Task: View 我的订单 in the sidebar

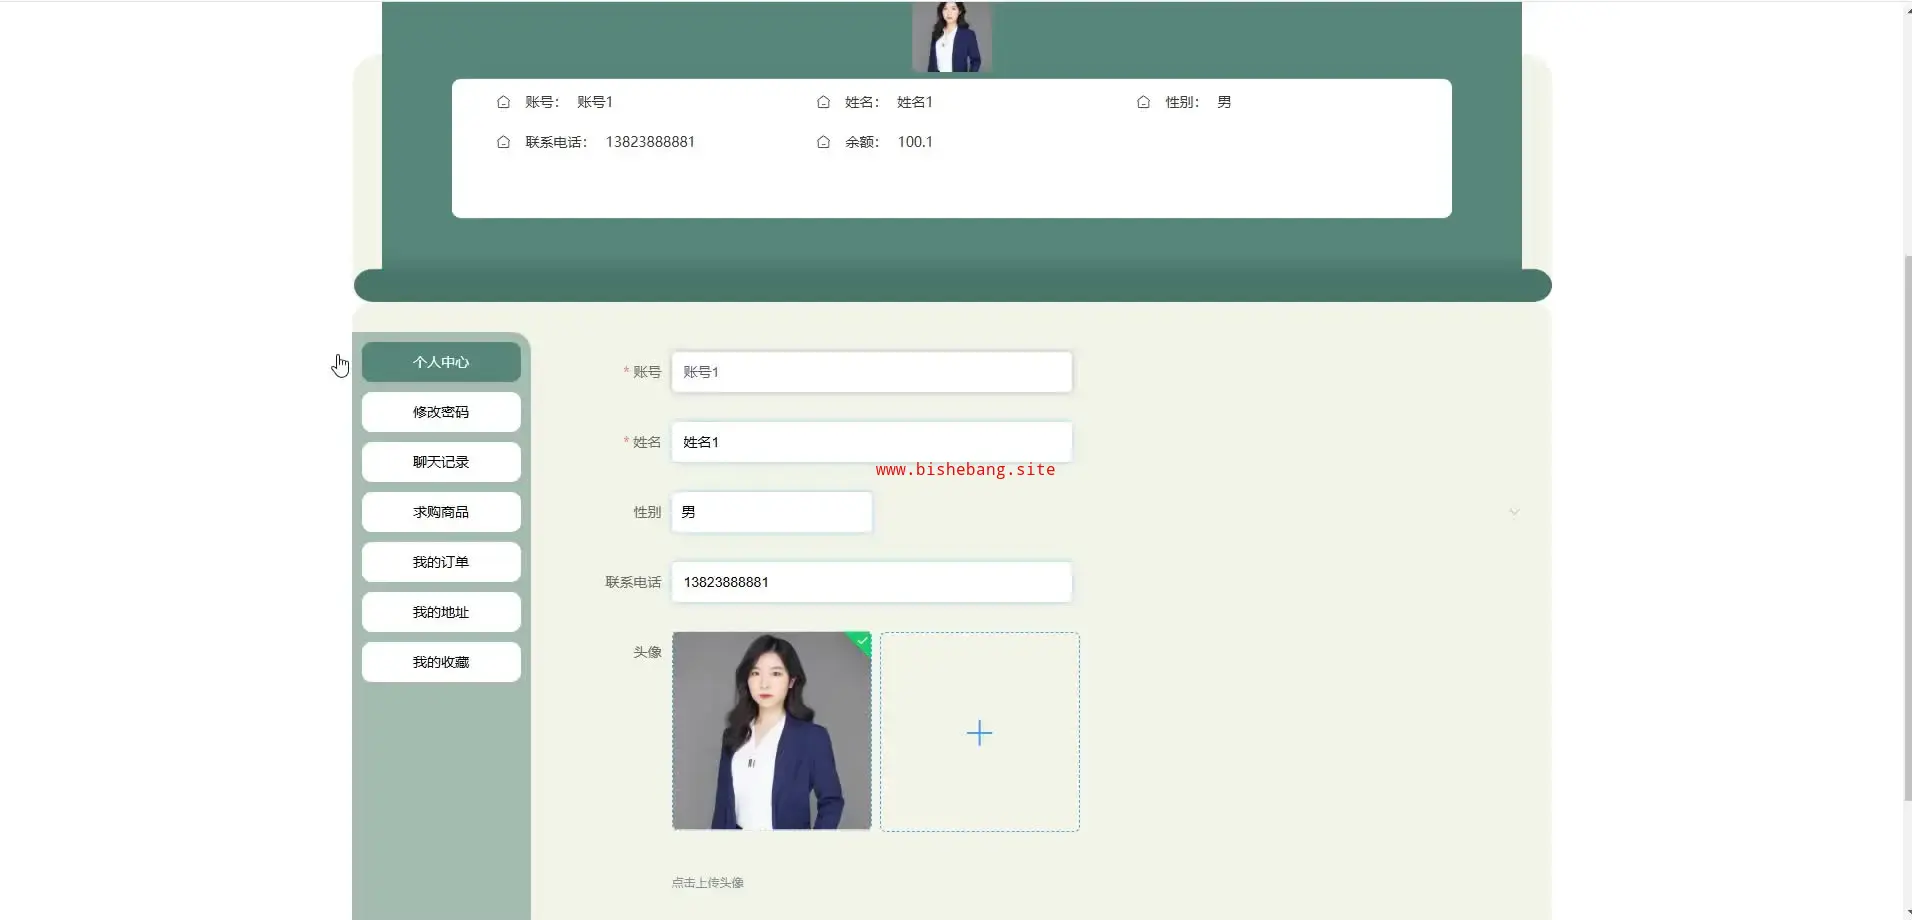Action: [441, 562]
